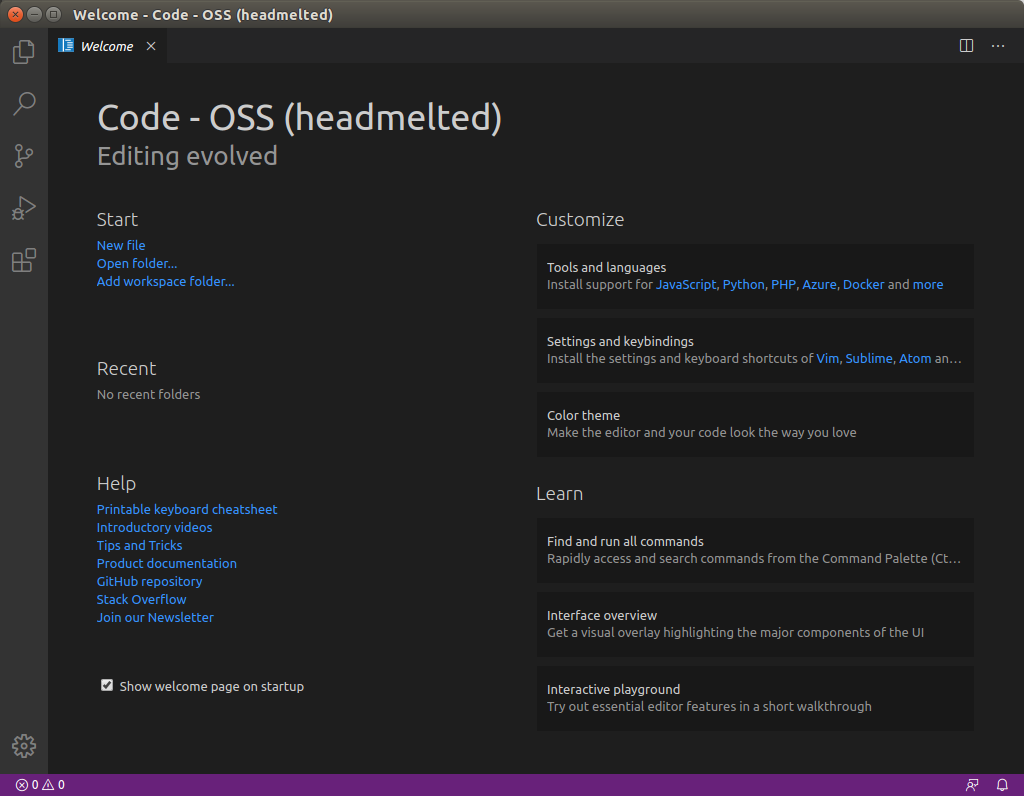Split the editor to the right
1024x796 pixels.
(967, 46)
